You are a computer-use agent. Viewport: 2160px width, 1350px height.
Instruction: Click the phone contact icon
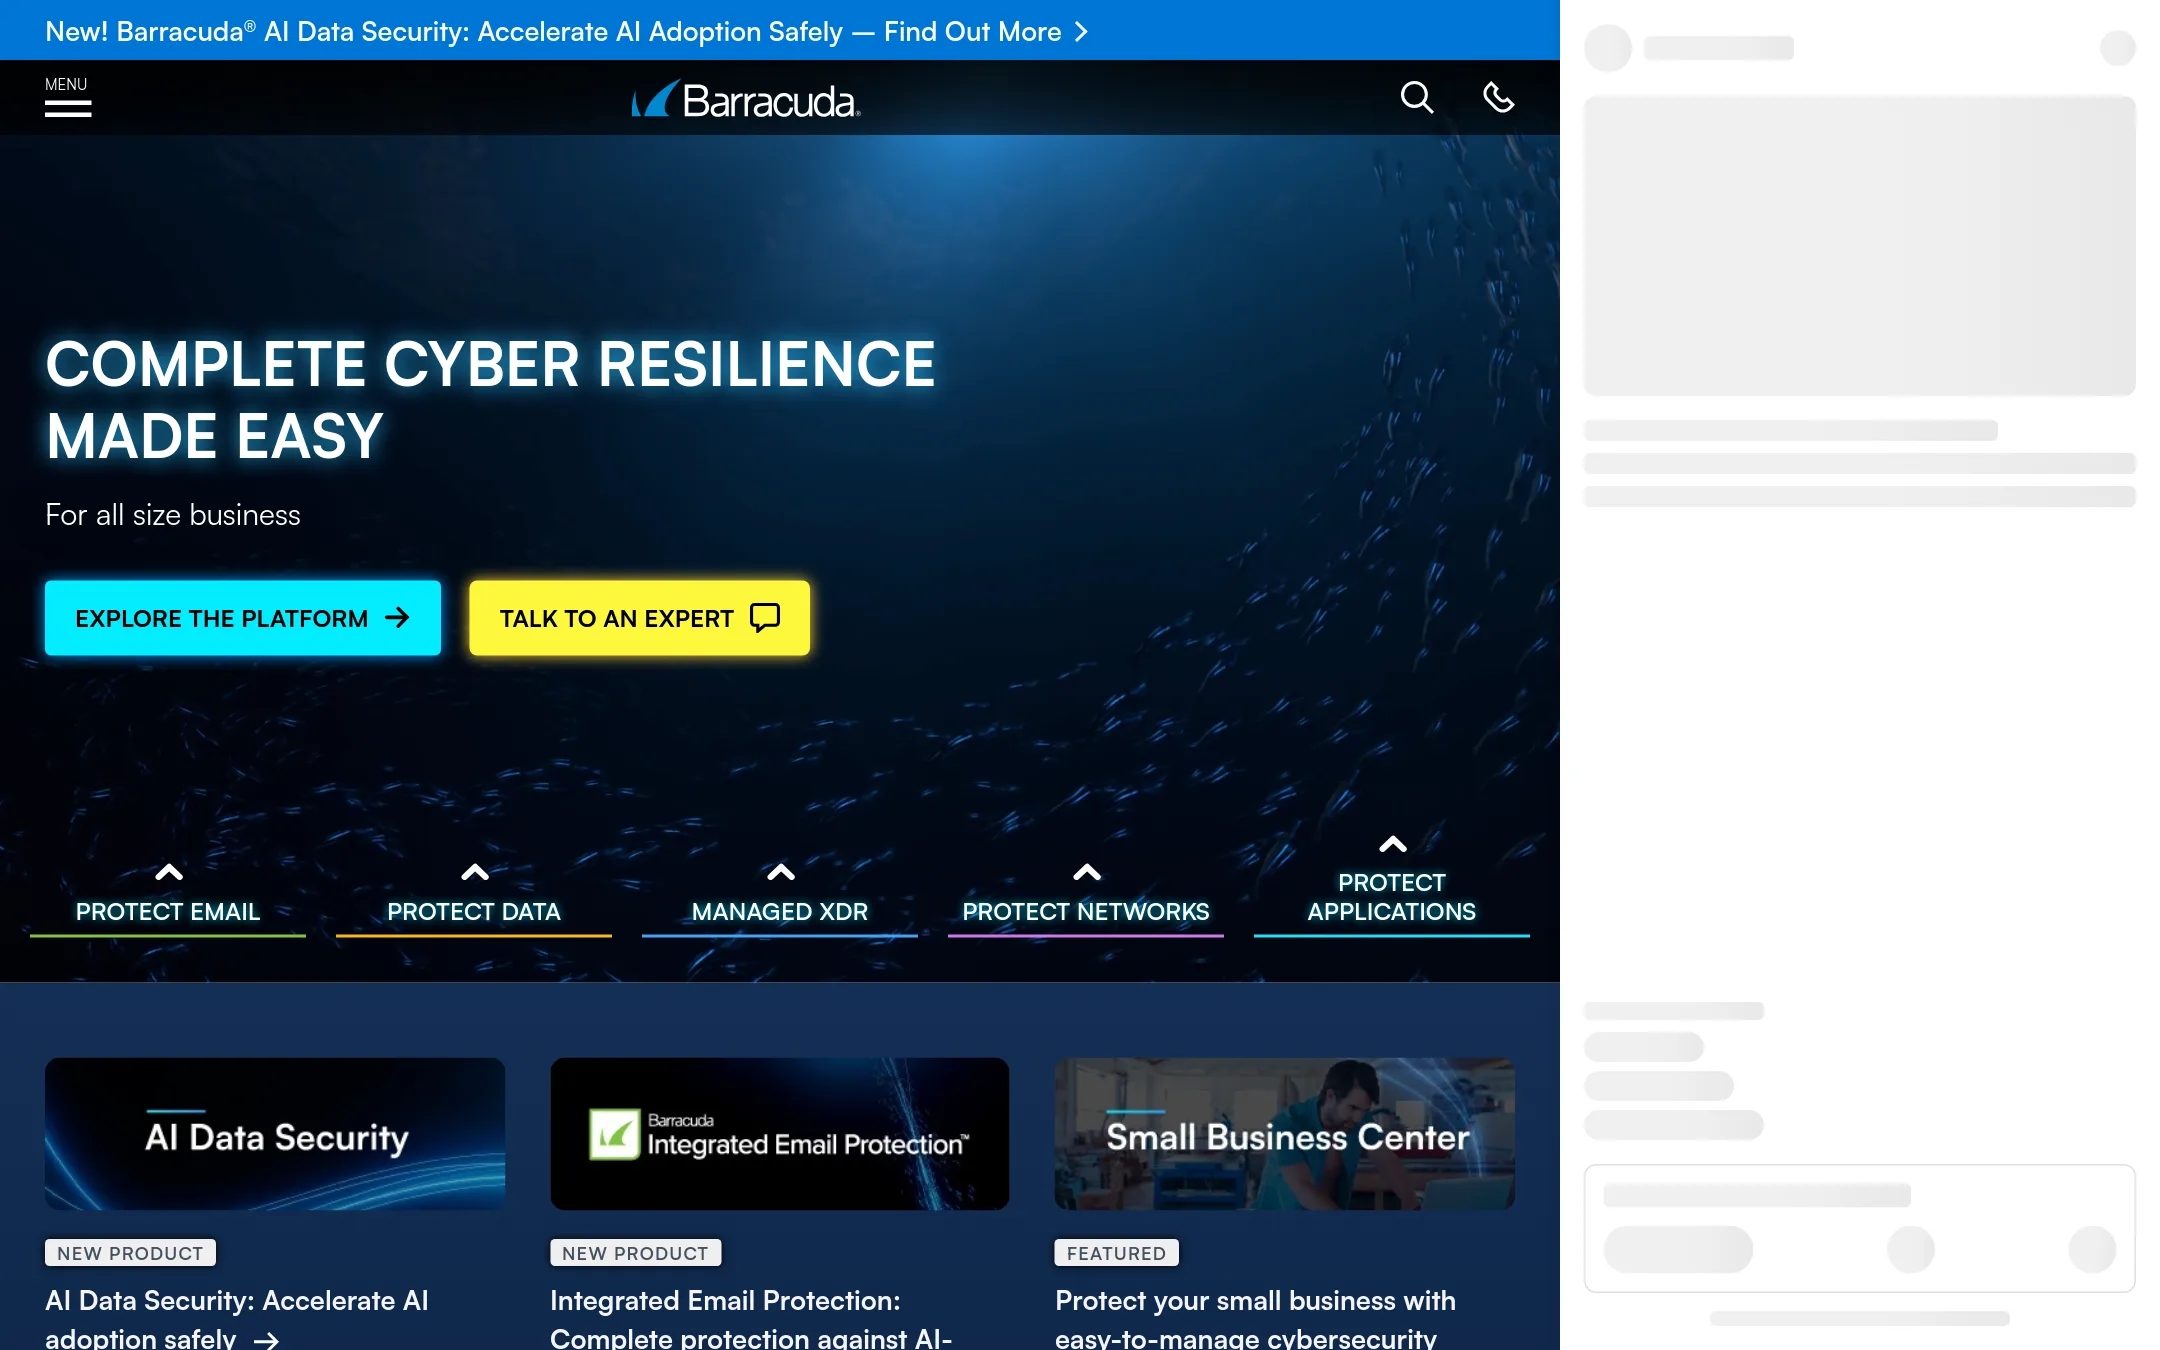[1498, 97]
